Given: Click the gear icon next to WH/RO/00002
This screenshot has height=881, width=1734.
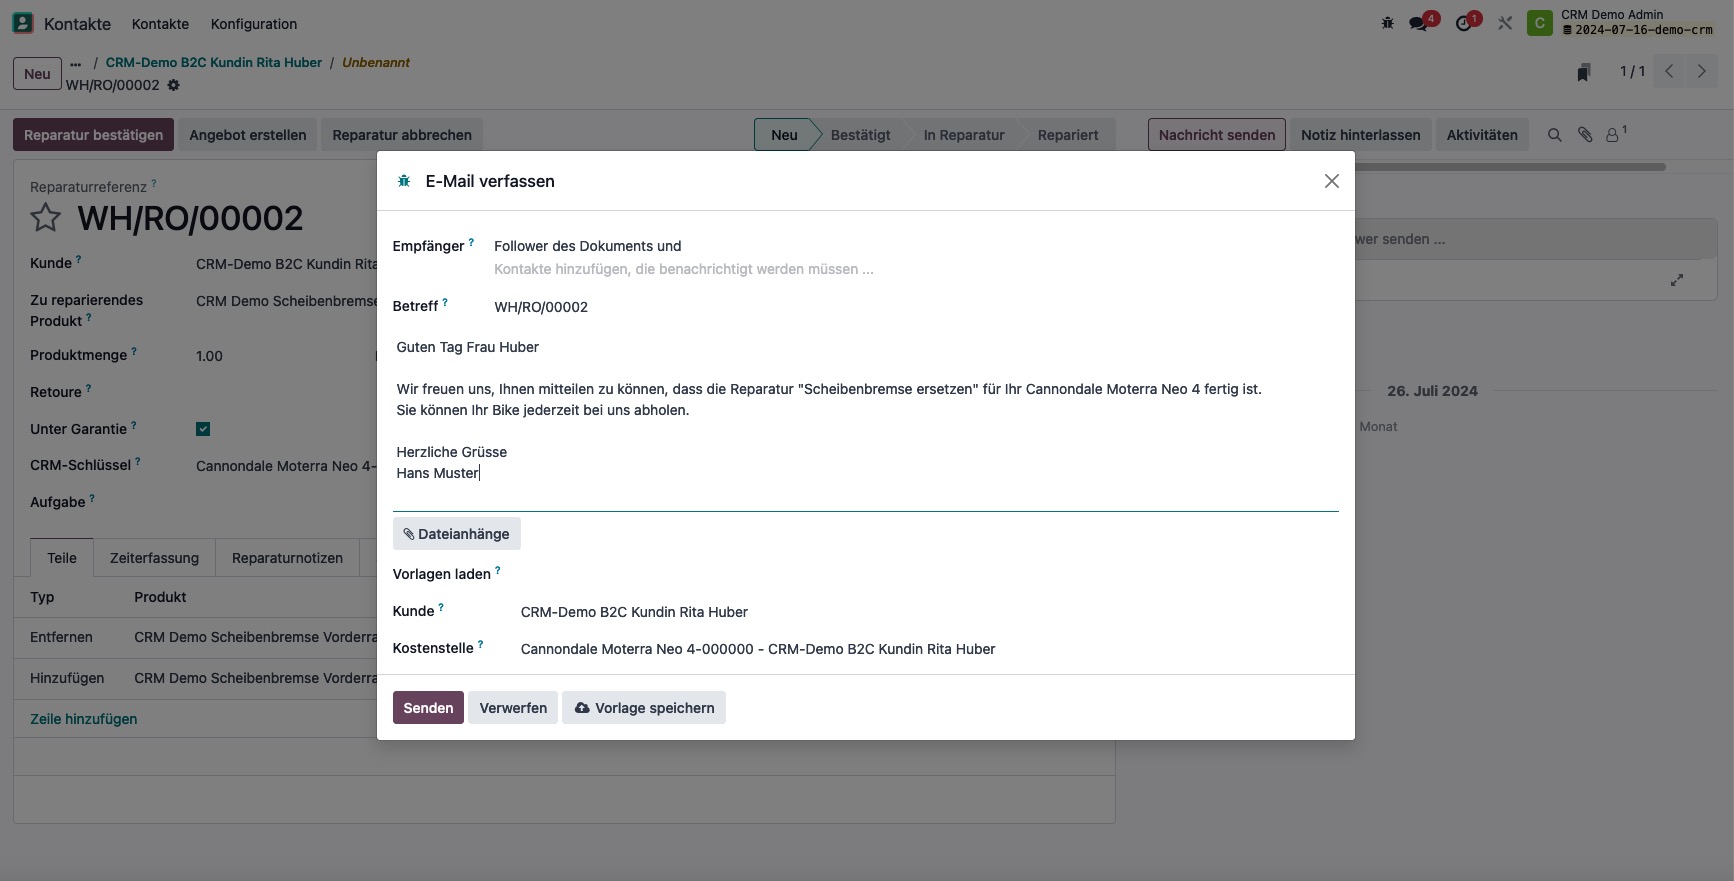Looking at the screenshot, I should point(173,85).
